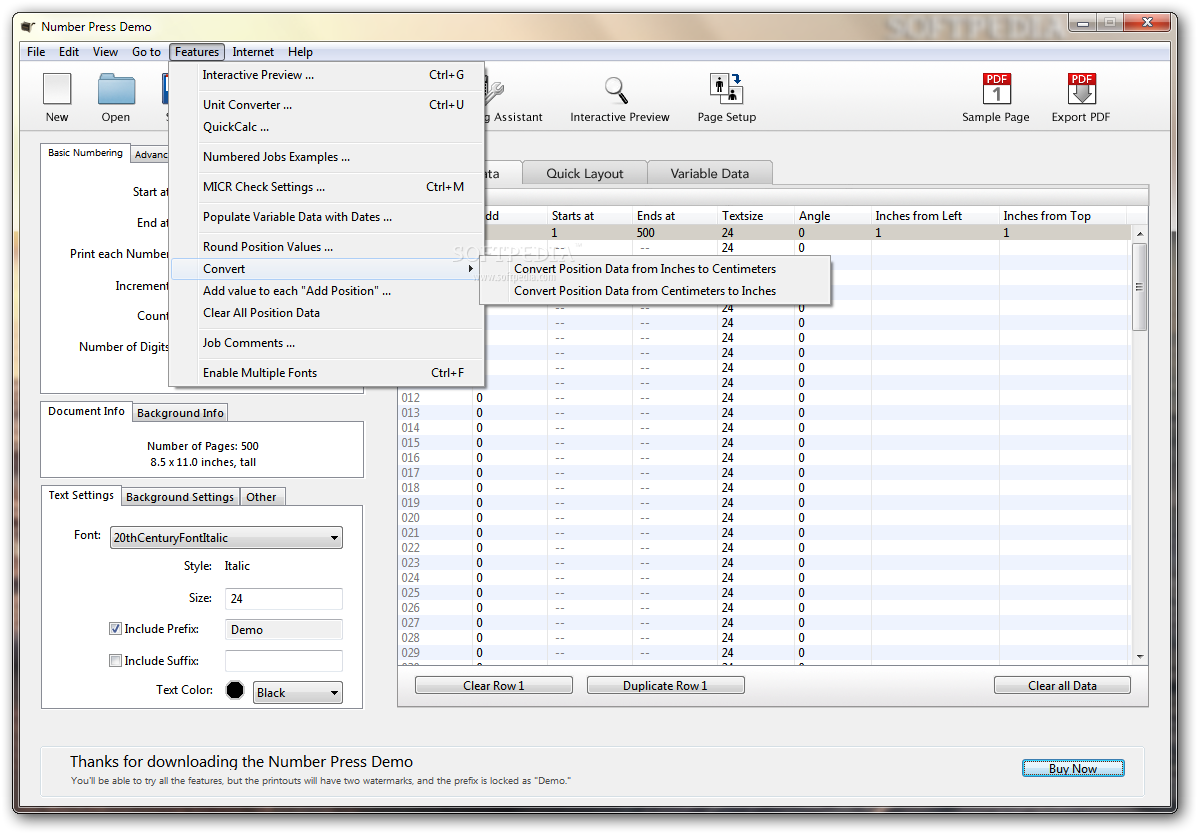
Task: Open the File menu
Action: [36, 52]
